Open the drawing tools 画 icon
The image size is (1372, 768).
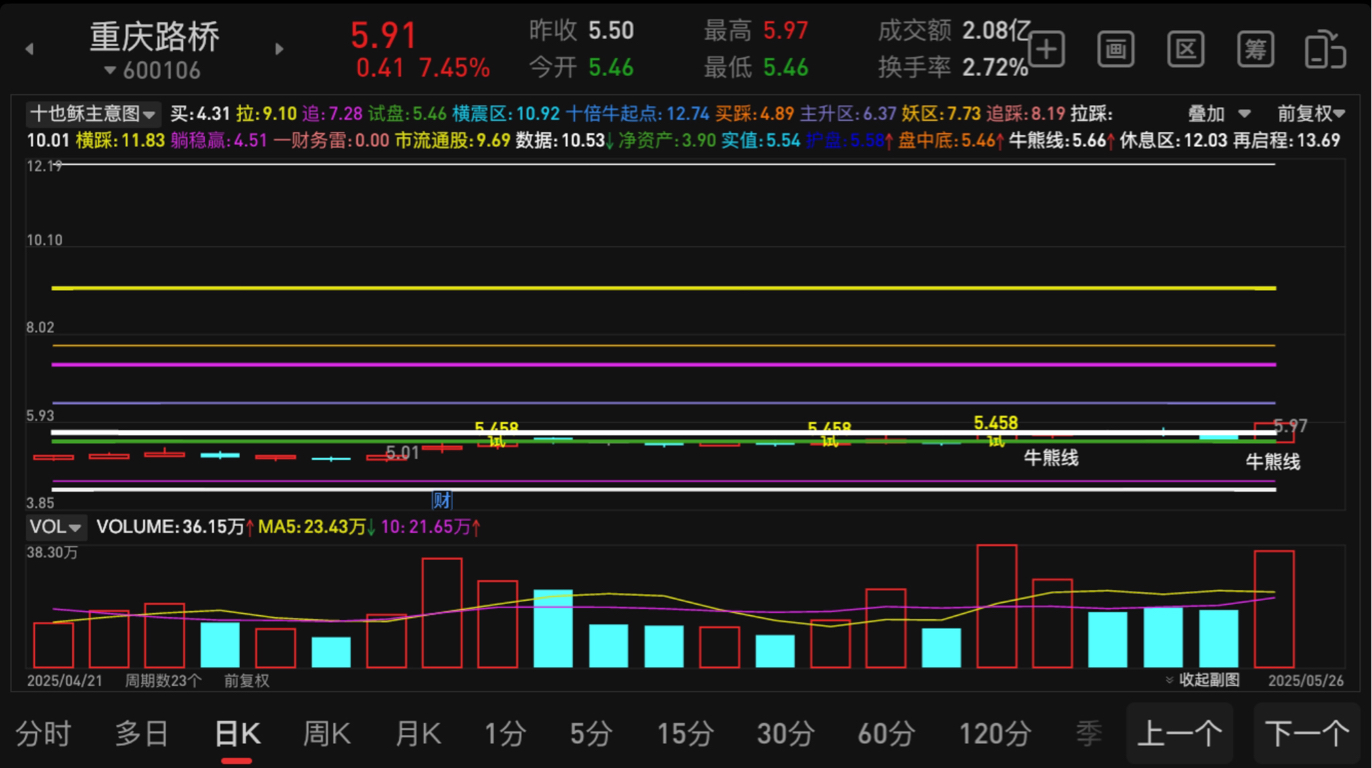[x=1116, y=49]
